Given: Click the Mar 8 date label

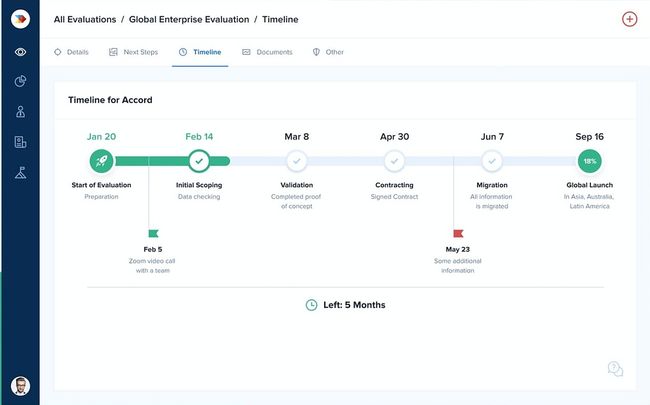Looking at the screenshot, I should 297,136.
